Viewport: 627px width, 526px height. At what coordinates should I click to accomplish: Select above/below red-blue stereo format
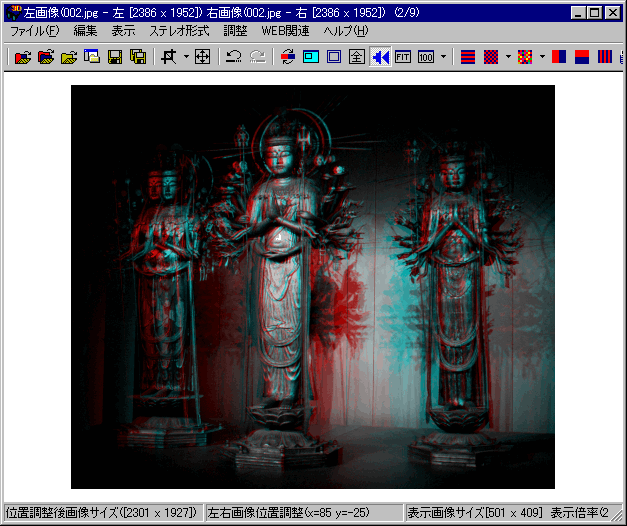pos(582,57)
